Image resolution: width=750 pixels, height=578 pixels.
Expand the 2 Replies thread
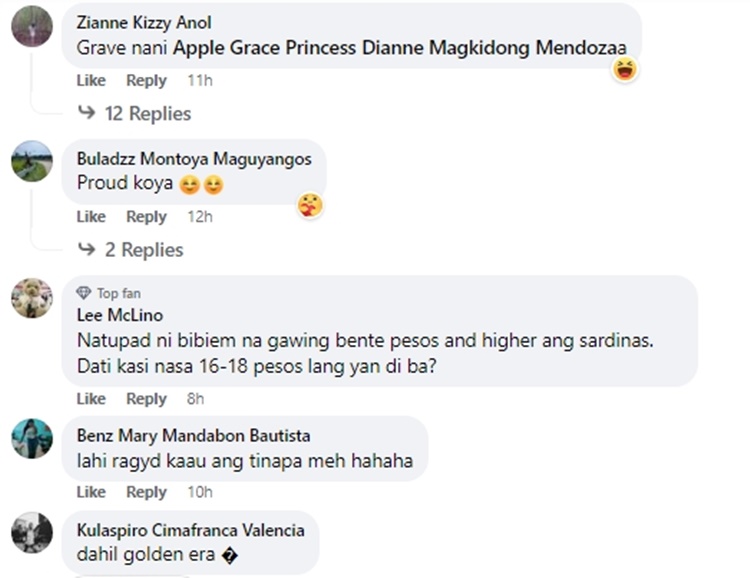coord(144,250)
